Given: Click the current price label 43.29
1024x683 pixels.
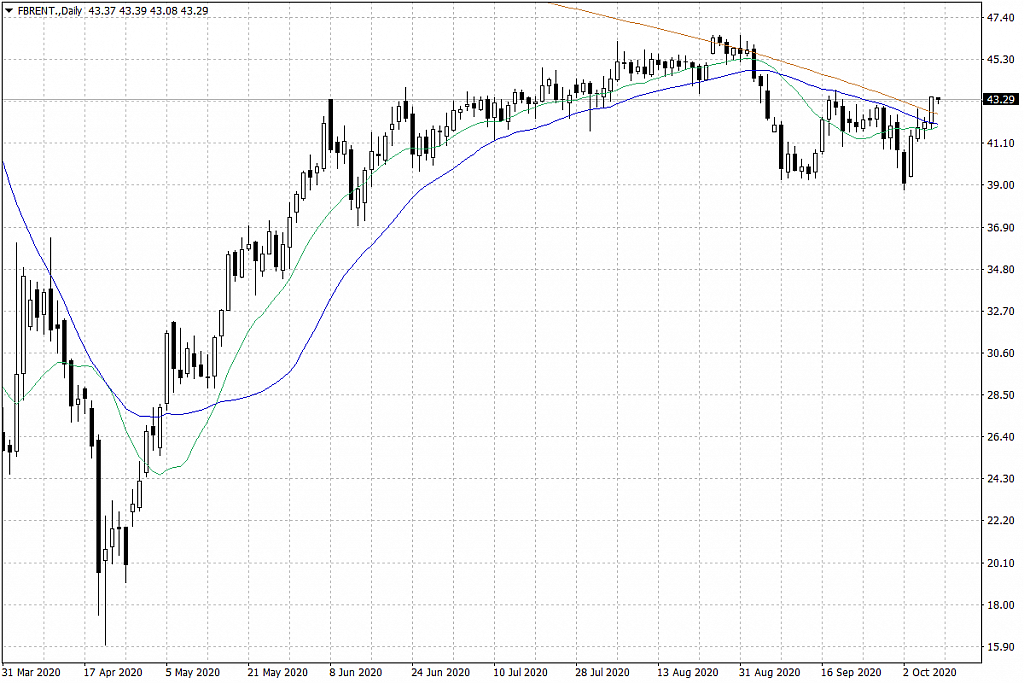Looking at the screenshot, I should pos(1000,99).
